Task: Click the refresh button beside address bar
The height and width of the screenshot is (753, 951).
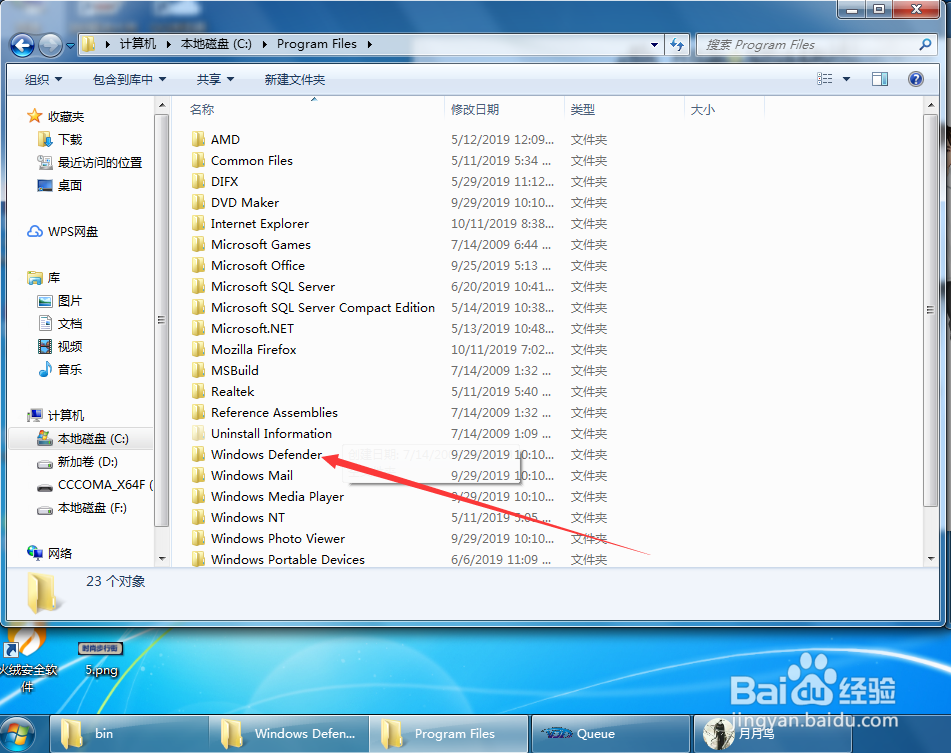Action: tap(677, 44)
